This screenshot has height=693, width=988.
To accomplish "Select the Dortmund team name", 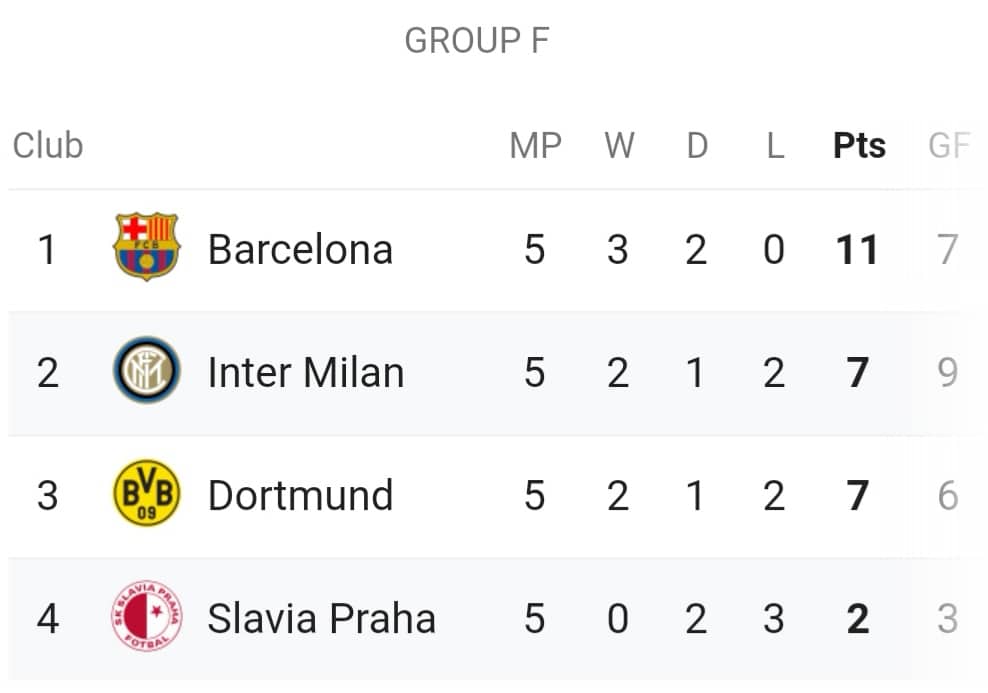I will click(x=301, y=495).
